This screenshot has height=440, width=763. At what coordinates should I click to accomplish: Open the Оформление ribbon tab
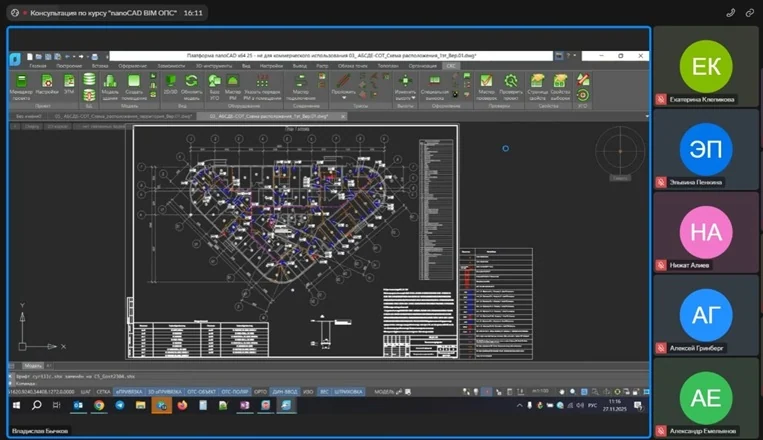132,66
